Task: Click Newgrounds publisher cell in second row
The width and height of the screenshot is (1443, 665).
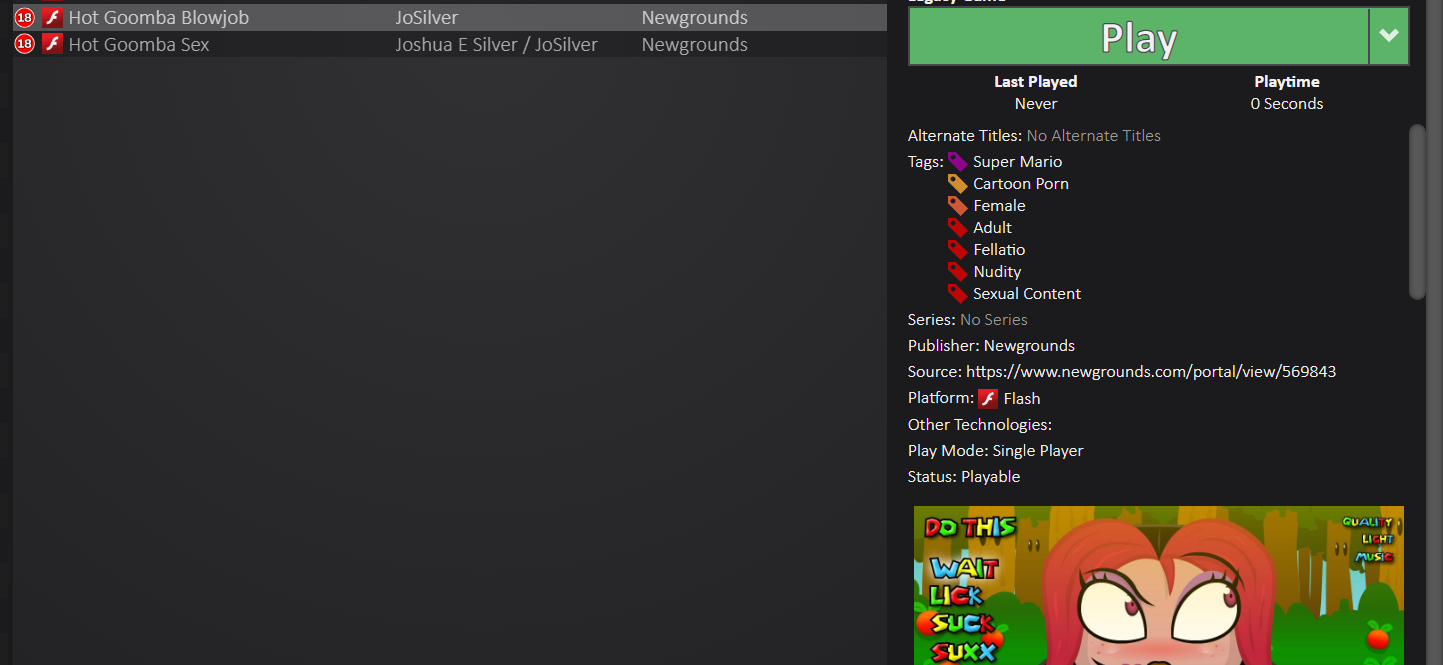Action: [x=694, y=44]
